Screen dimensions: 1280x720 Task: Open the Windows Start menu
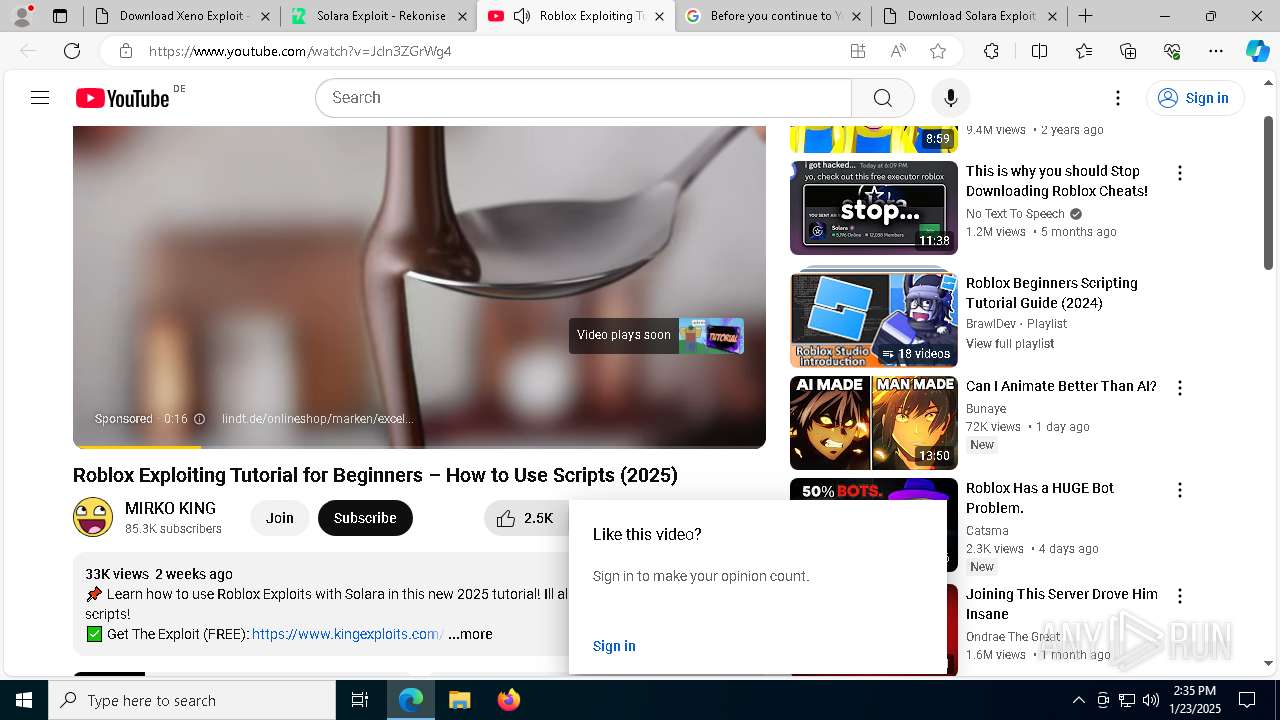pyautogui.click(x=24, y=700)
